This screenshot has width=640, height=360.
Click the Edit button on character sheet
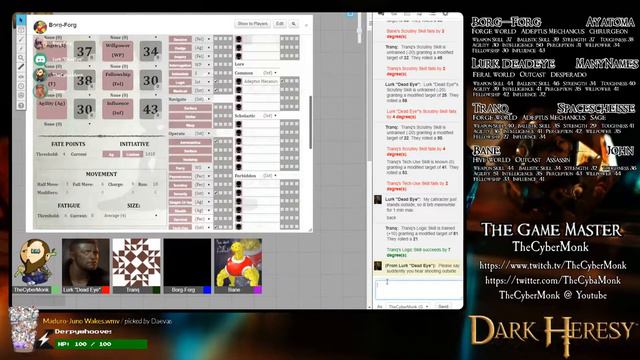280,24
